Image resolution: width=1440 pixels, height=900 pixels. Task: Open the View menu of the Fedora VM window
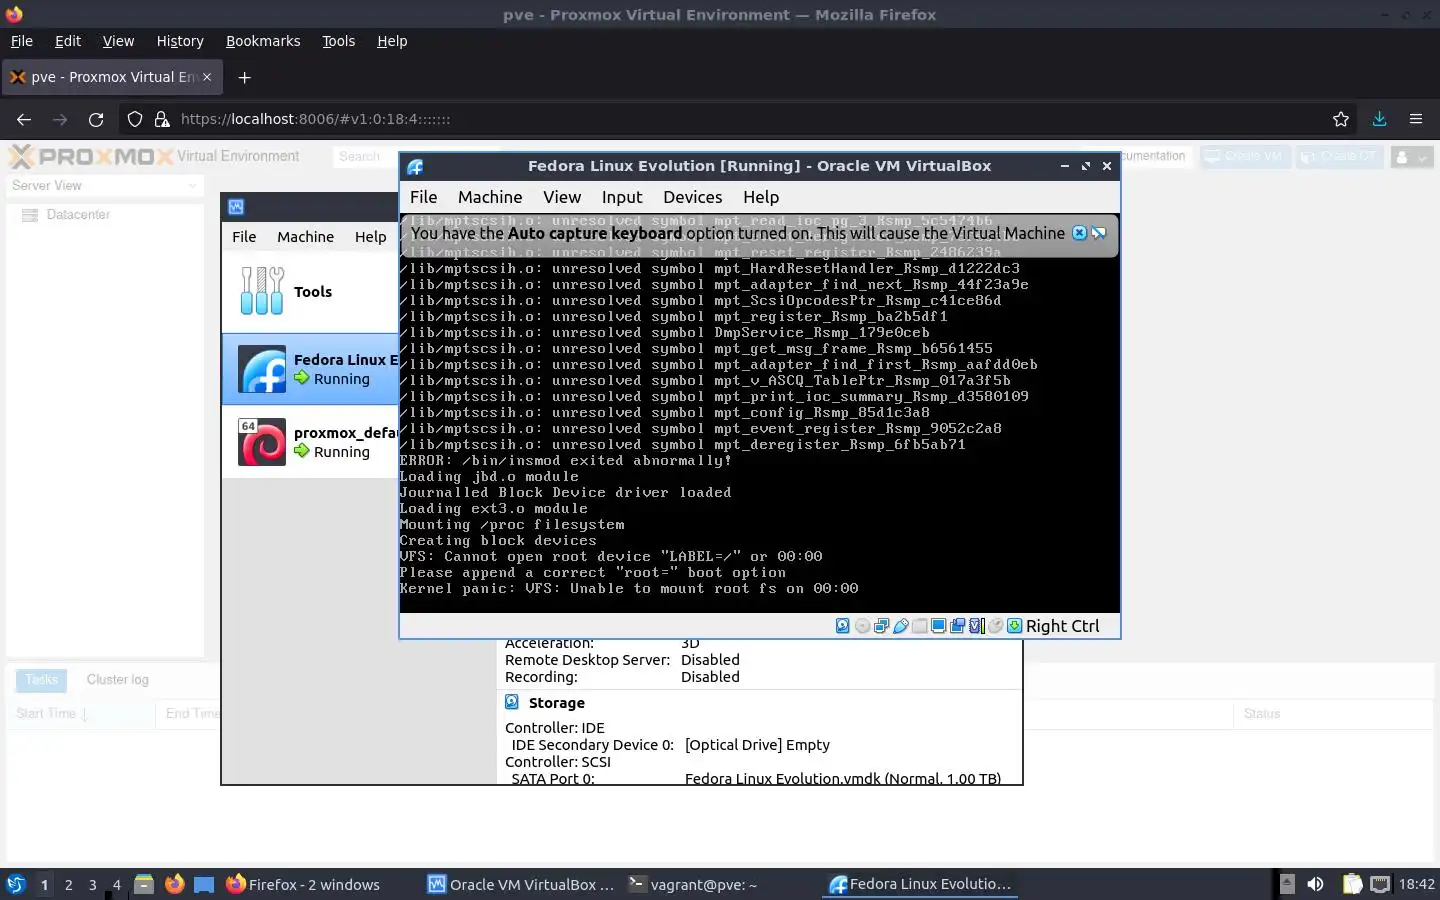tap(562, 197)
